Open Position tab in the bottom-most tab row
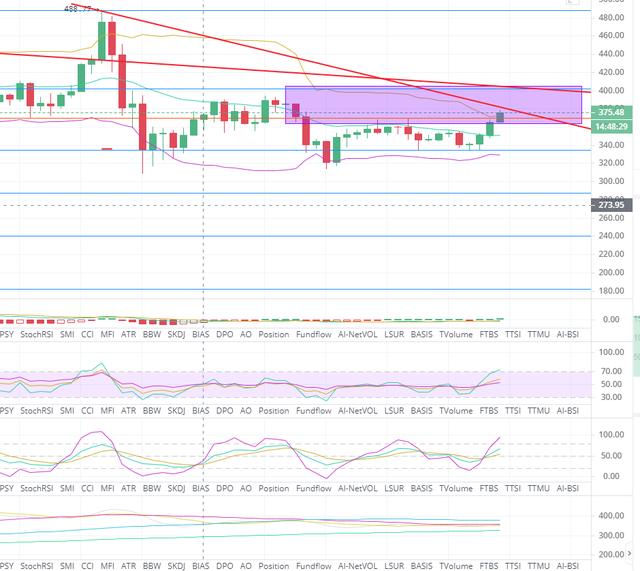Viewport: 640px width, 571px height. pos(273,566)
